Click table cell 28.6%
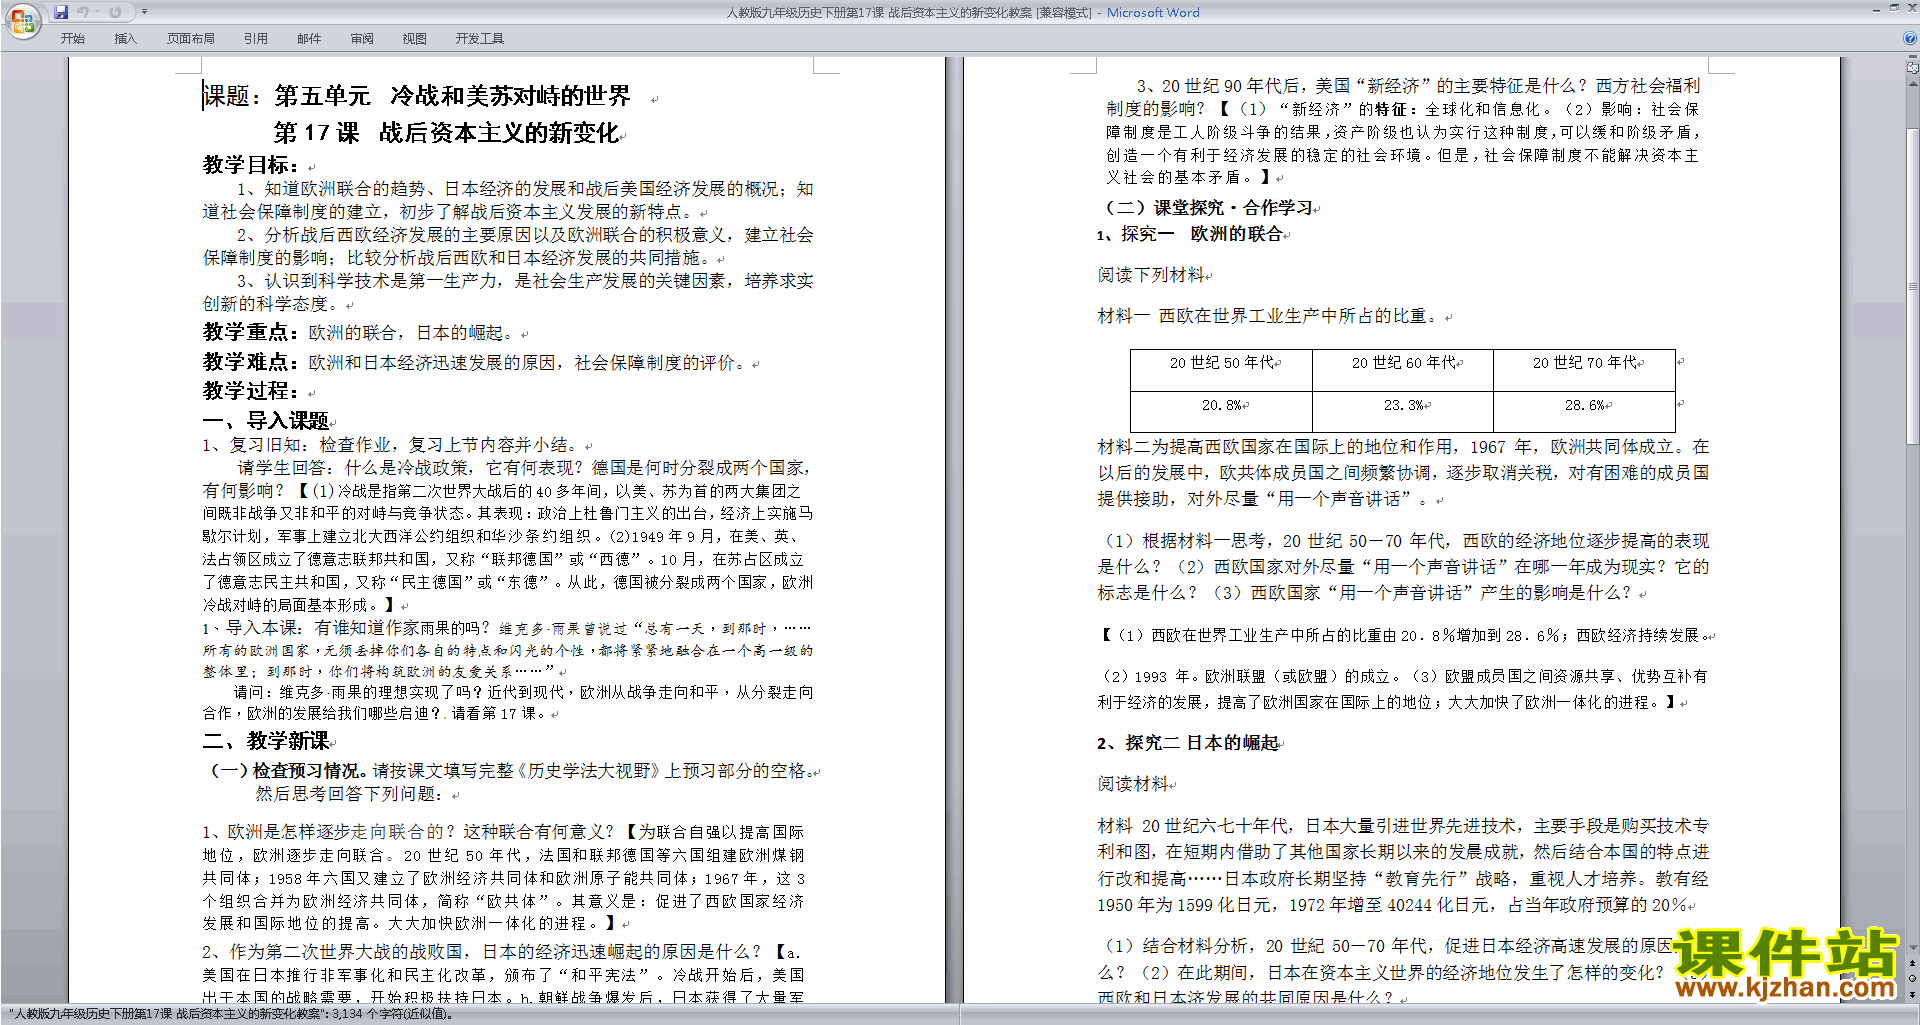The height and width of the screenshot is (1025, 1920). click(x=1584, y=411)
